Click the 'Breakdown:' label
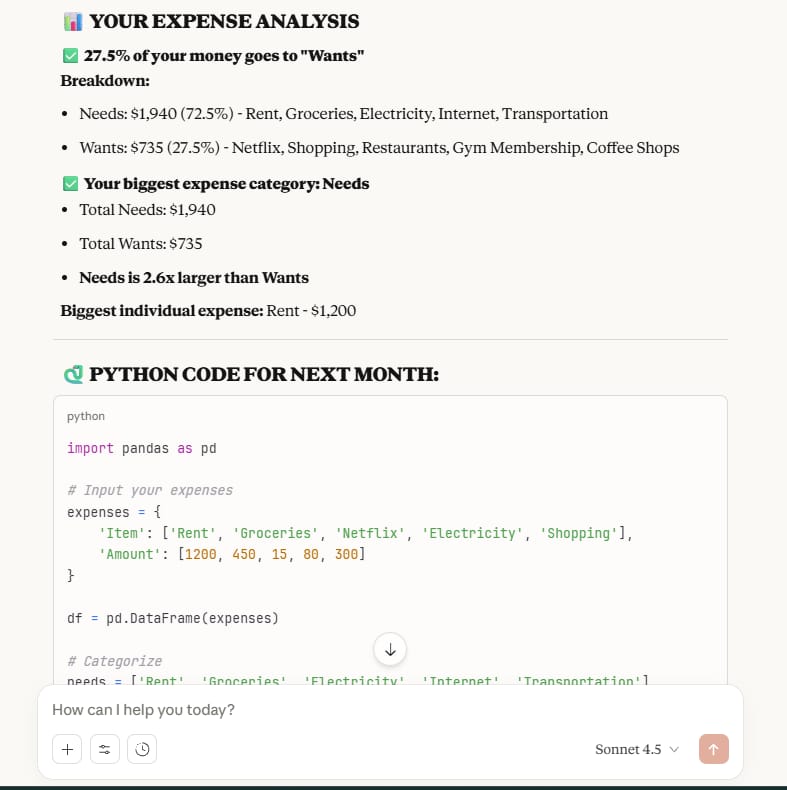 pos(105,81)
